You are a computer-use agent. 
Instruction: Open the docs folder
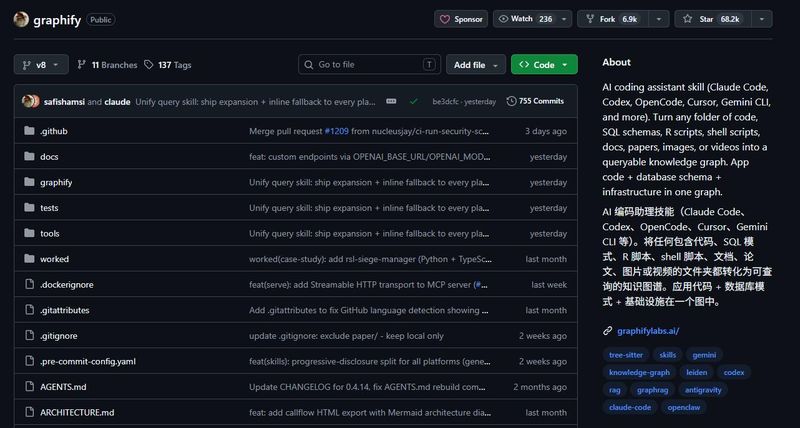[49, 157]
